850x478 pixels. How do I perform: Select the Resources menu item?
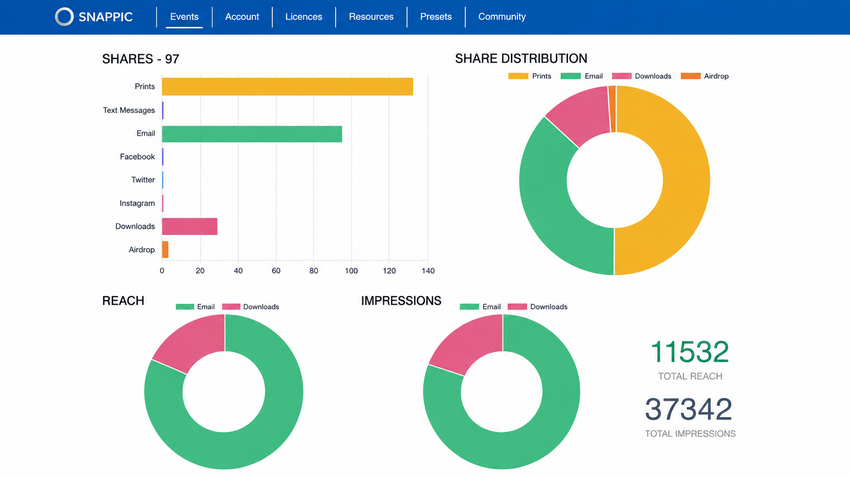371,17
